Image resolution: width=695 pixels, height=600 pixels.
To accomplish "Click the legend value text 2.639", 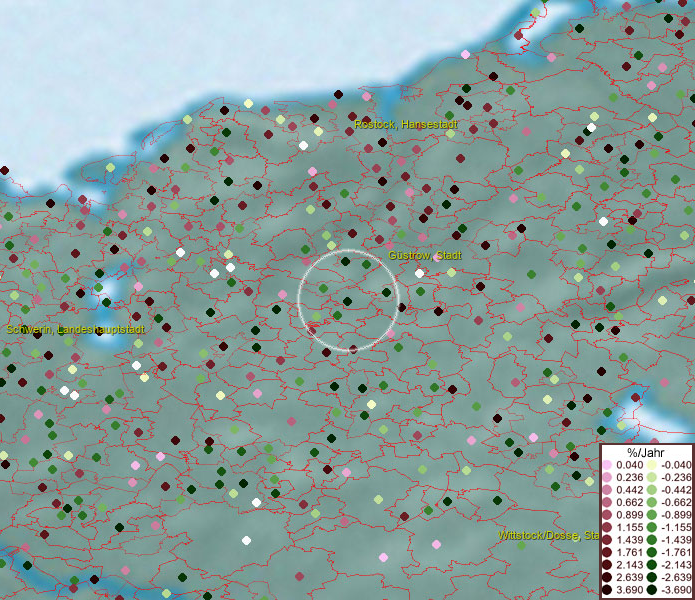I will (x=629, y=577).
